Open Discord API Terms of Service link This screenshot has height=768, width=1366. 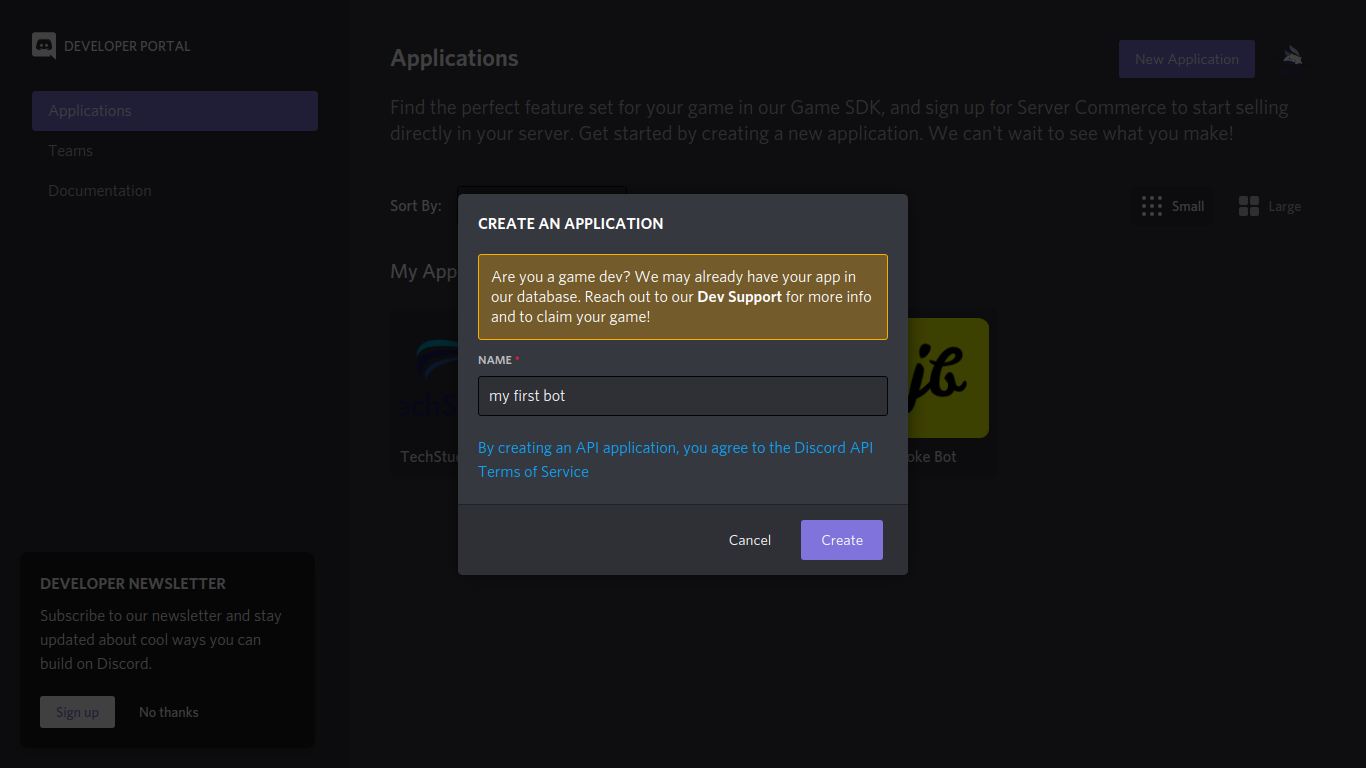(x=675, y=460)
